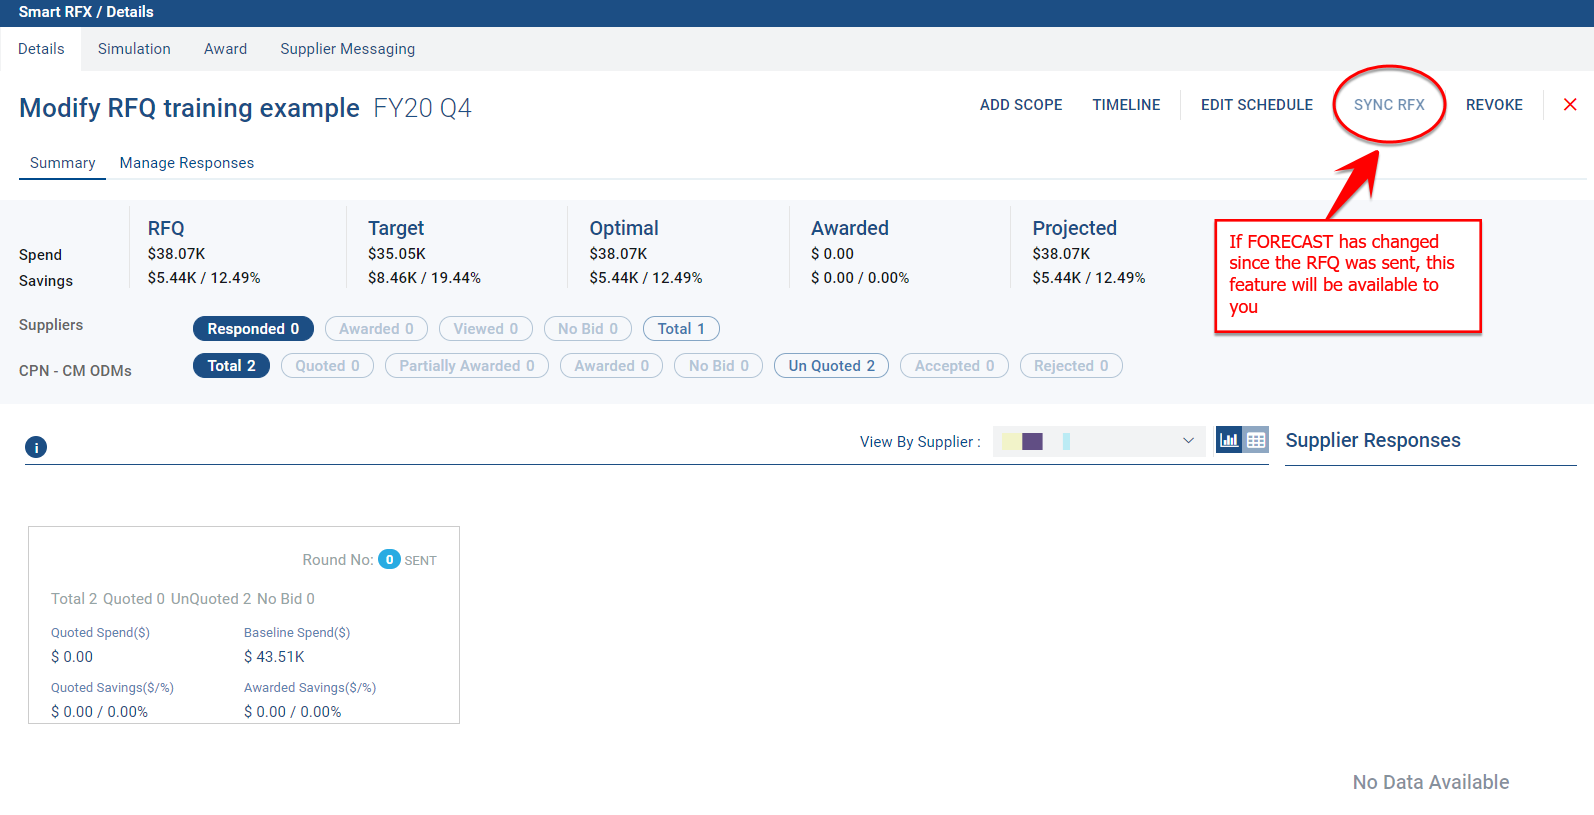This screenshot has height=815, width=1594.
Task: Click the purple supplier color swatch
Action: tap(1032, 441)
